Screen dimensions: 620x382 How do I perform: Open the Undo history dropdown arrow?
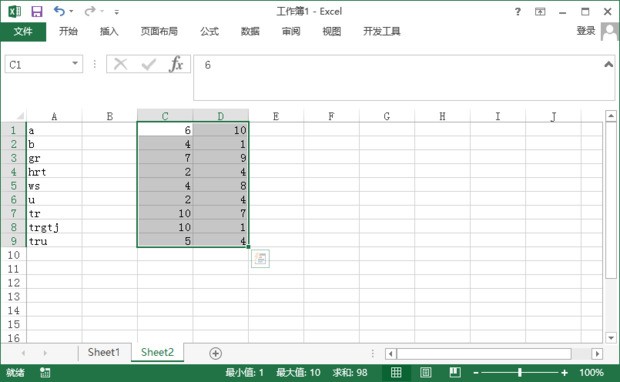point(71,11)
